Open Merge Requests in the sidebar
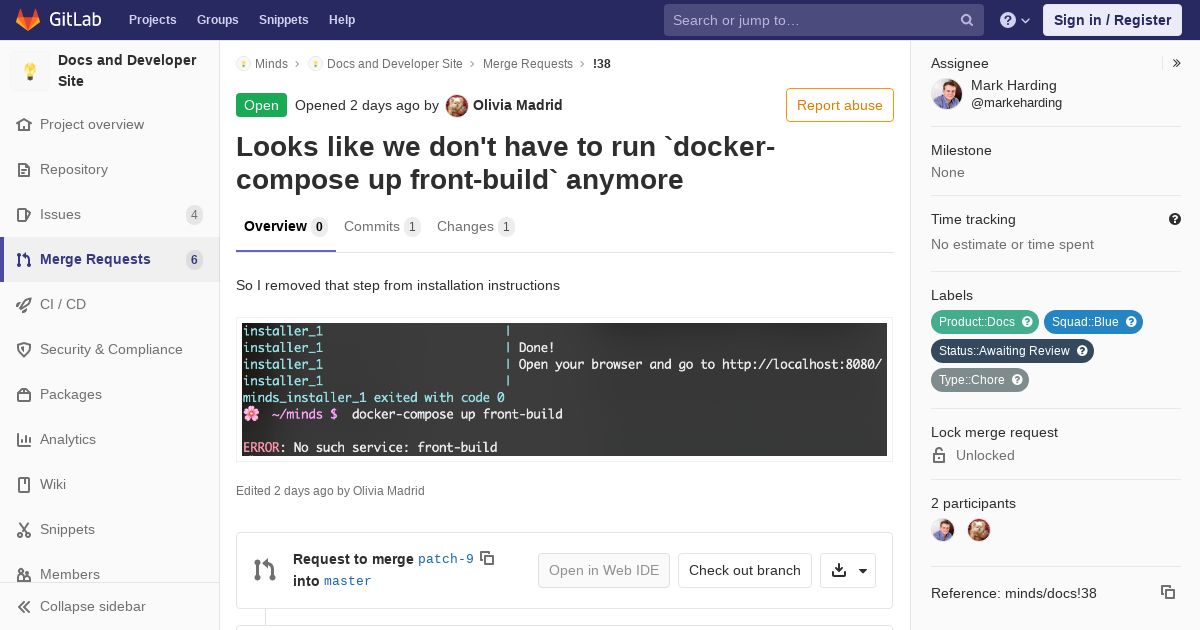 [110, 260]
